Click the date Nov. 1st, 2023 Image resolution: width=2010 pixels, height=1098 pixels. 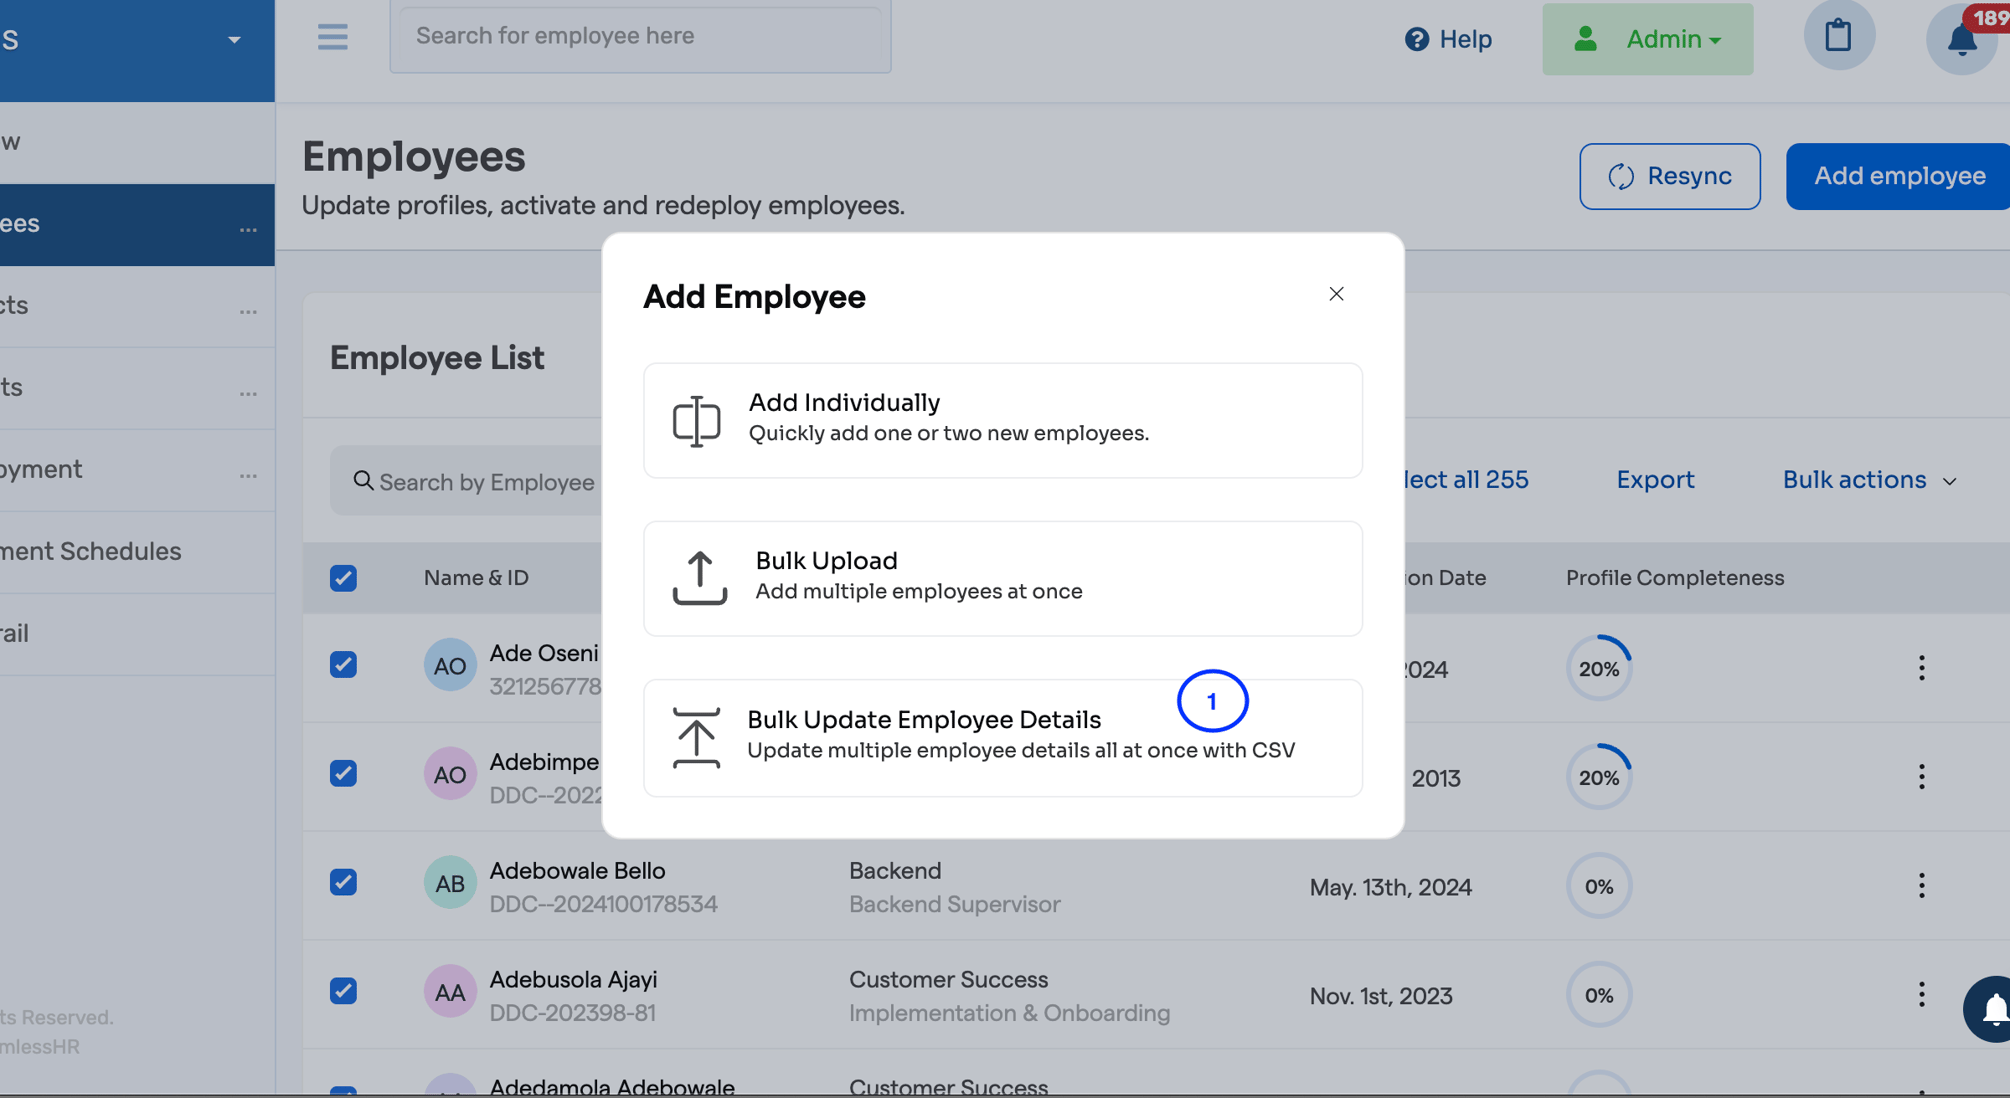tap(1380, 996)
